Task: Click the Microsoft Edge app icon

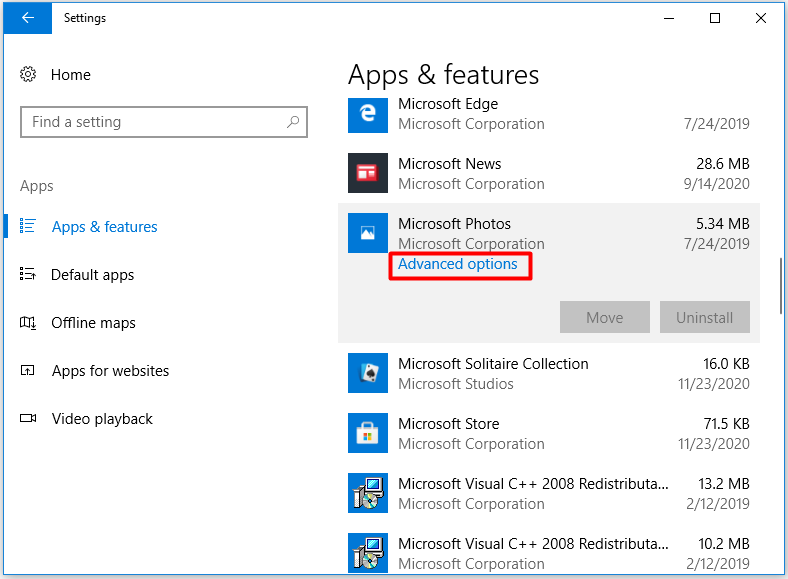Action: 368,115
